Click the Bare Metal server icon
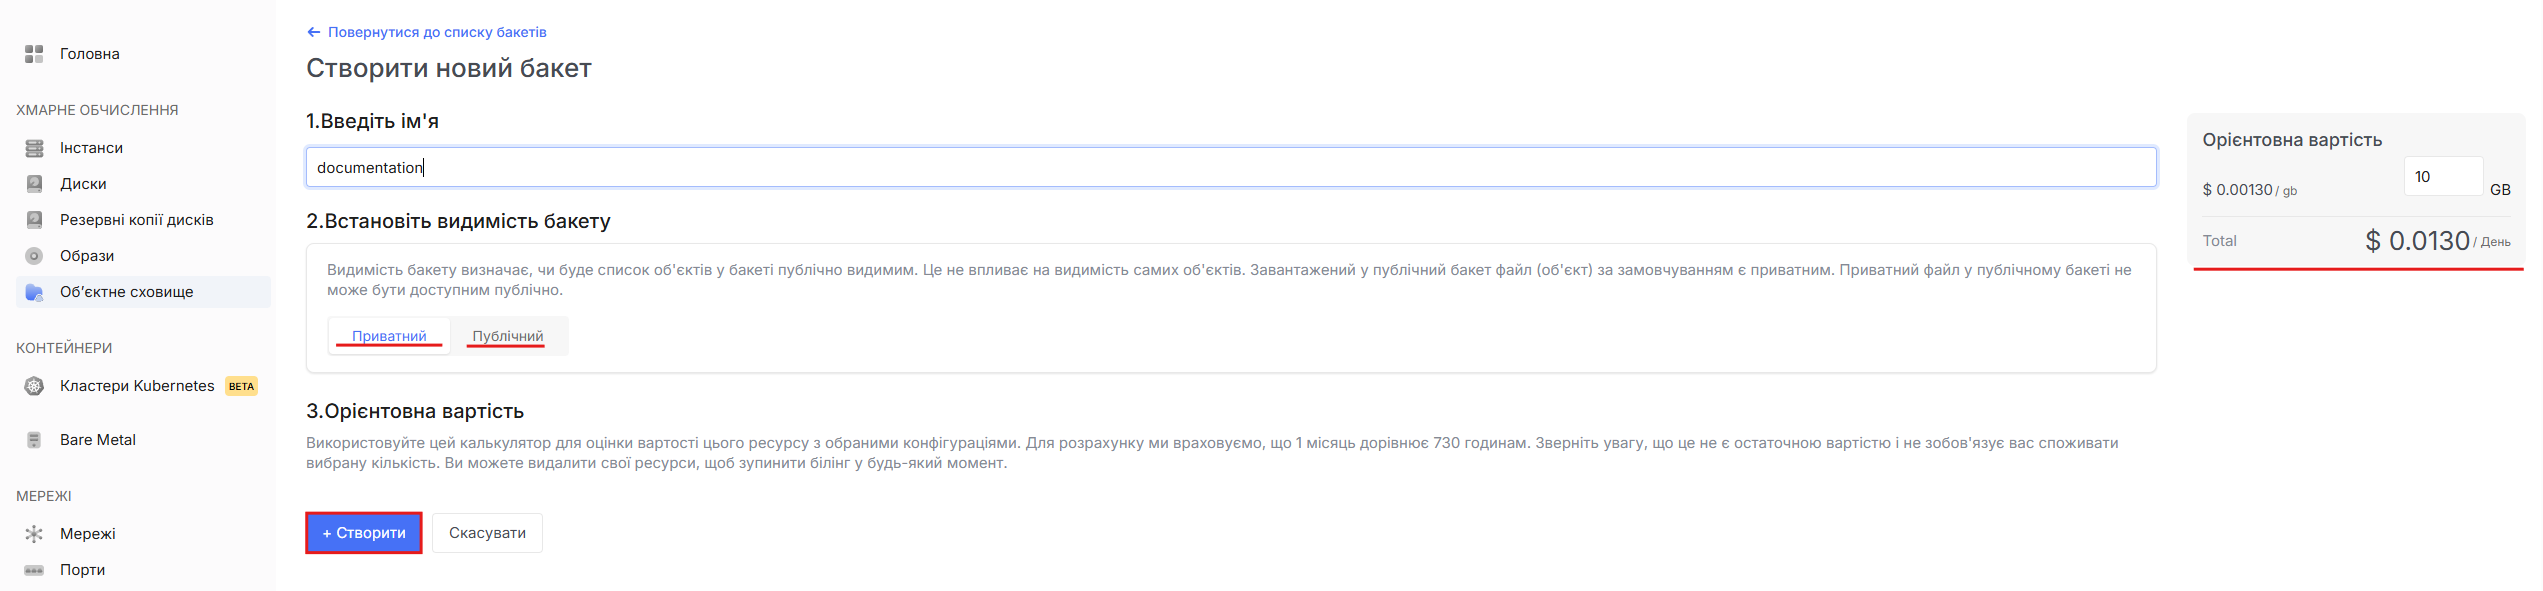 [34, 440]
